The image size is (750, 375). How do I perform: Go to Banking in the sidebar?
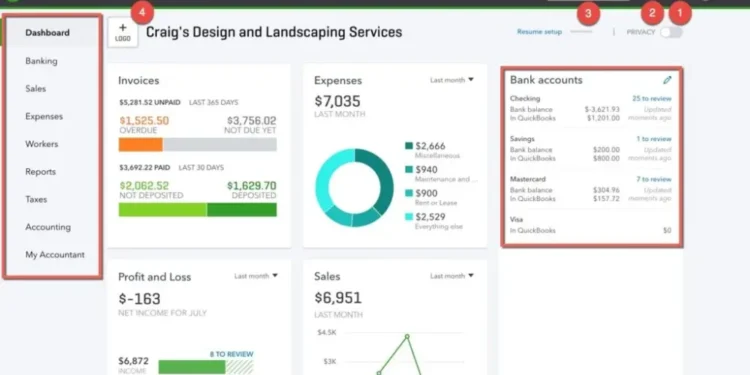click(42, 61)
